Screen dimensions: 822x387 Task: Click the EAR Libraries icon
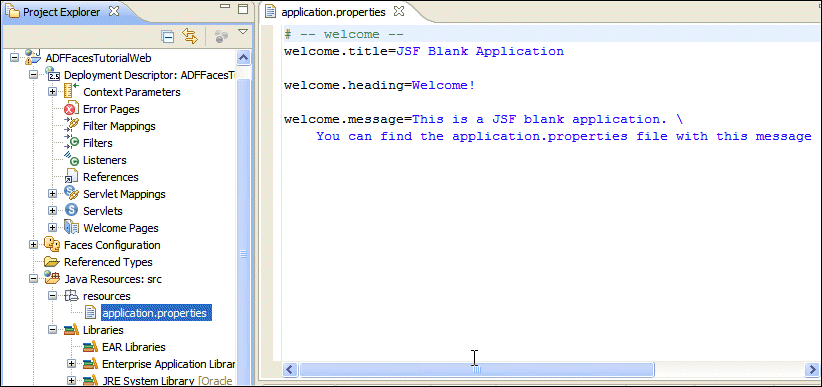tap(90, 347)
